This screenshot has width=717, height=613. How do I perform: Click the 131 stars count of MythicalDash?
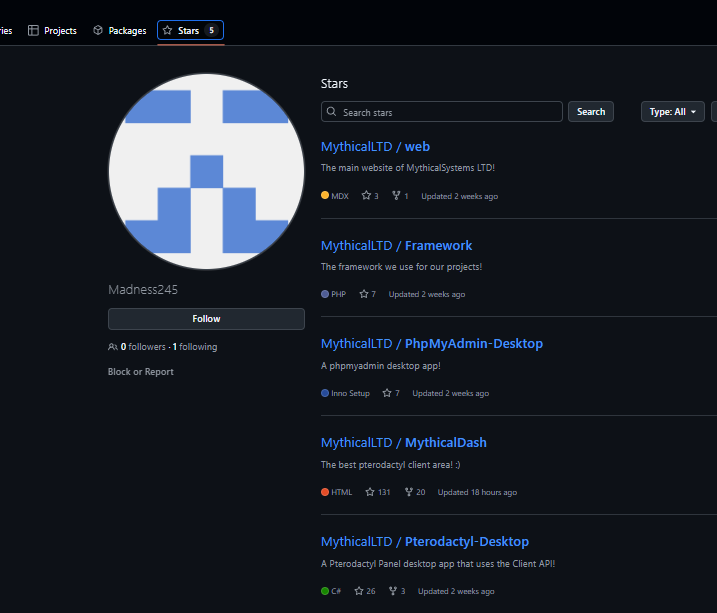point(384,492)
